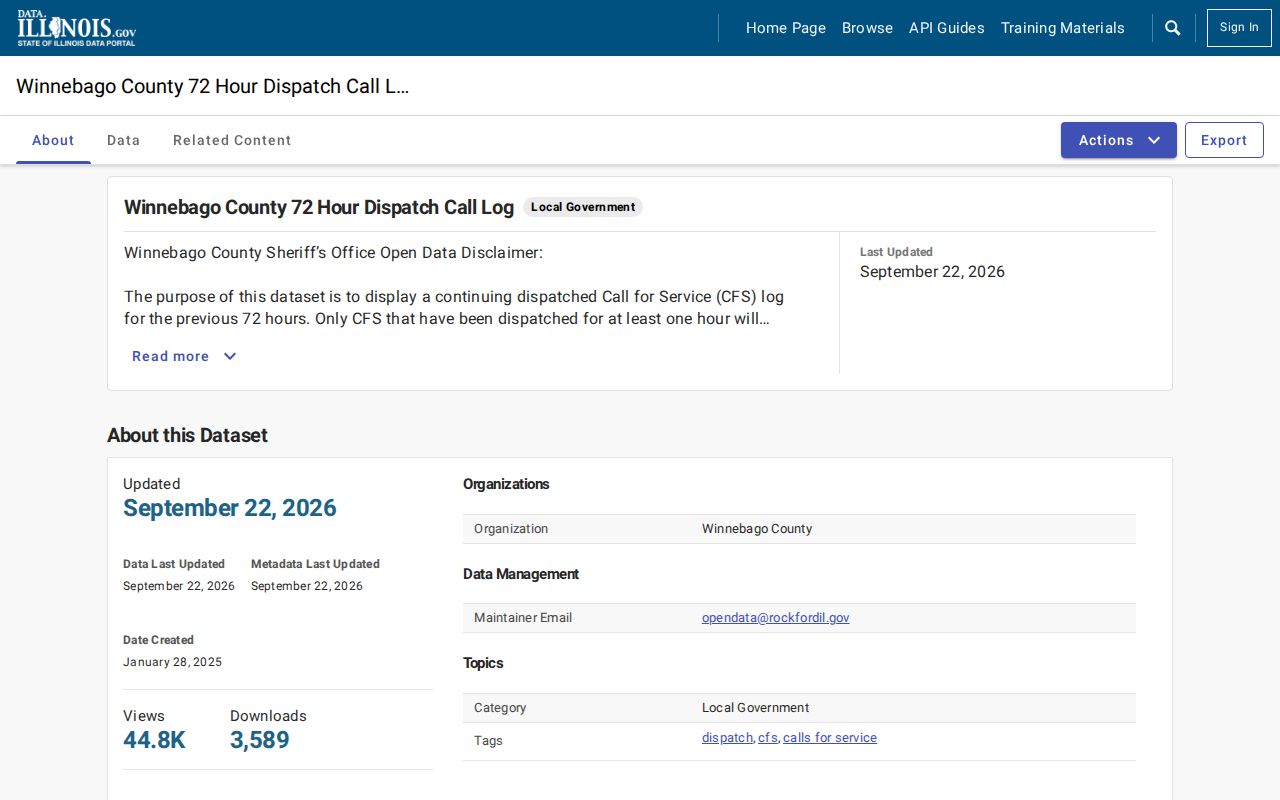Follow the dispatch tag link

click(x=727, y=738)
